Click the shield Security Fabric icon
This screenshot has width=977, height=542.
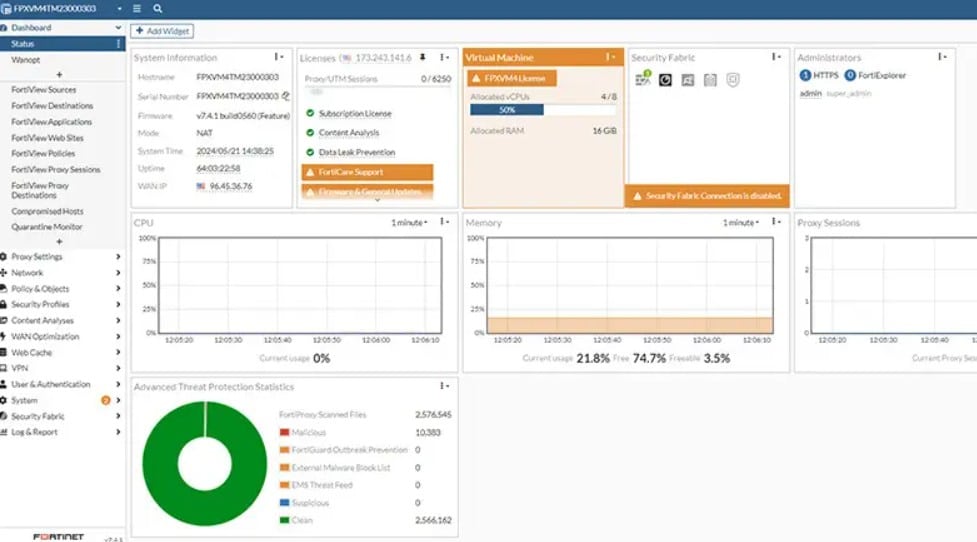(733, 80)
